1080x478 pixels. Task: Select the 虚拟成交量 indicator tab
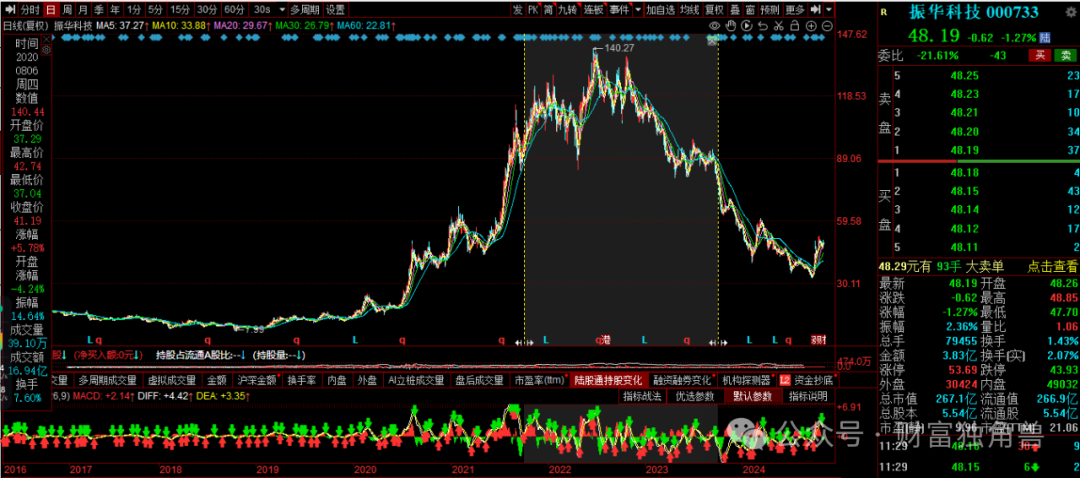[170, 380]
